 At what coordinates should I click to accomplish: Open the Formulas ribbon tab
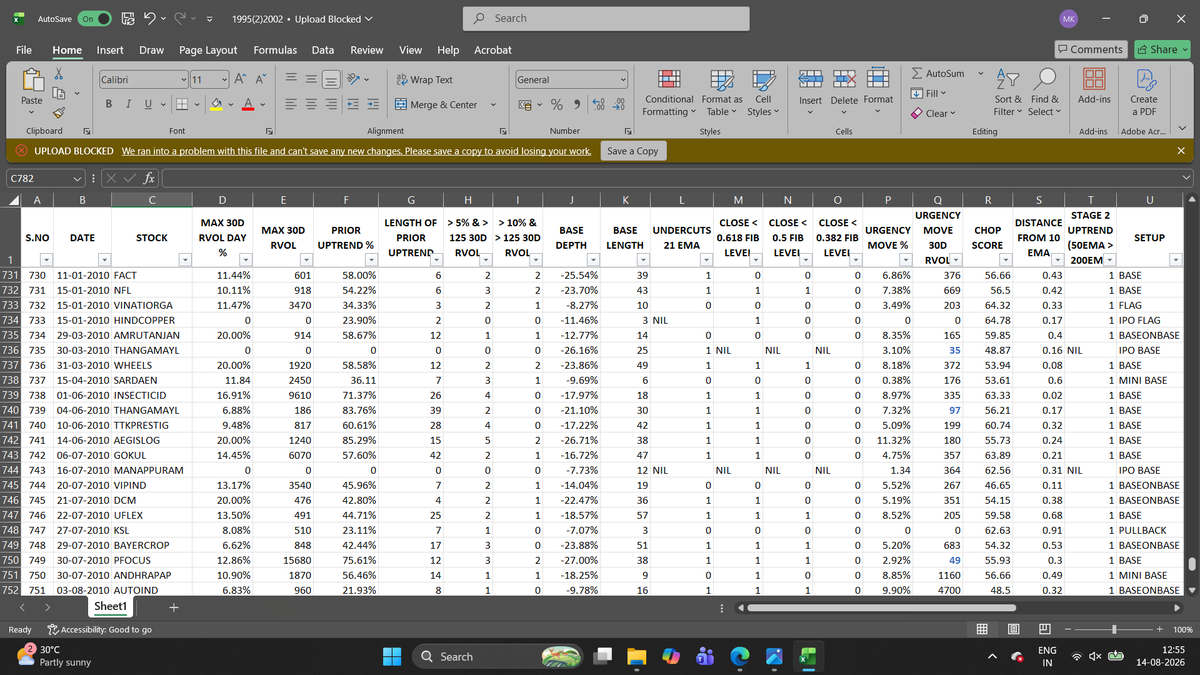coord(275,50)
